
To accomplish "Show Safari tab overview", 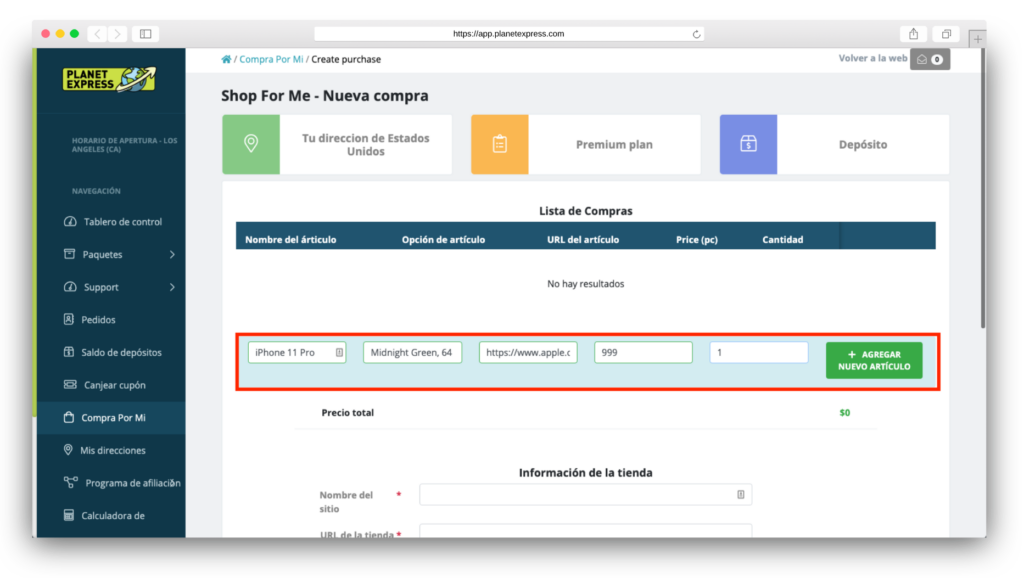I will 946,34.
